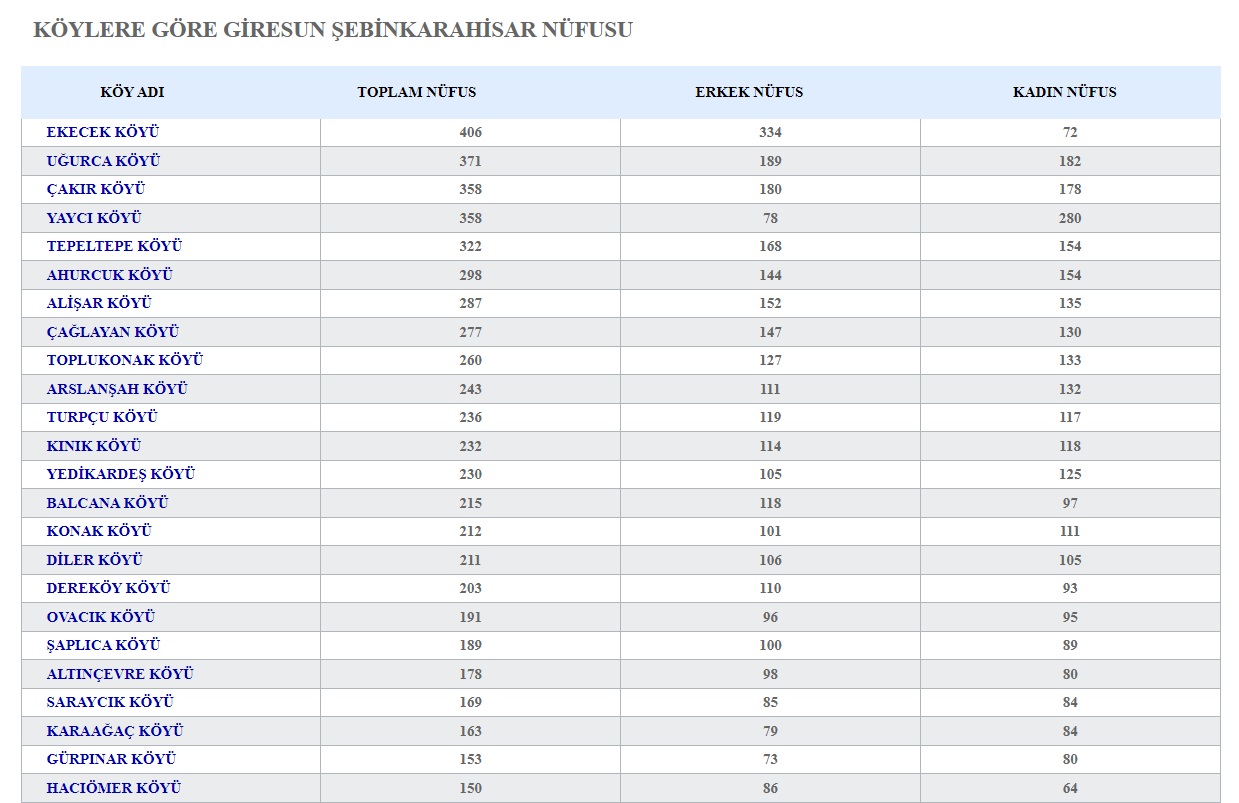Open the ARSLANŞAH KÖYÜ village link
Screen dimensions: 1239x803
(x=117, y=389)
